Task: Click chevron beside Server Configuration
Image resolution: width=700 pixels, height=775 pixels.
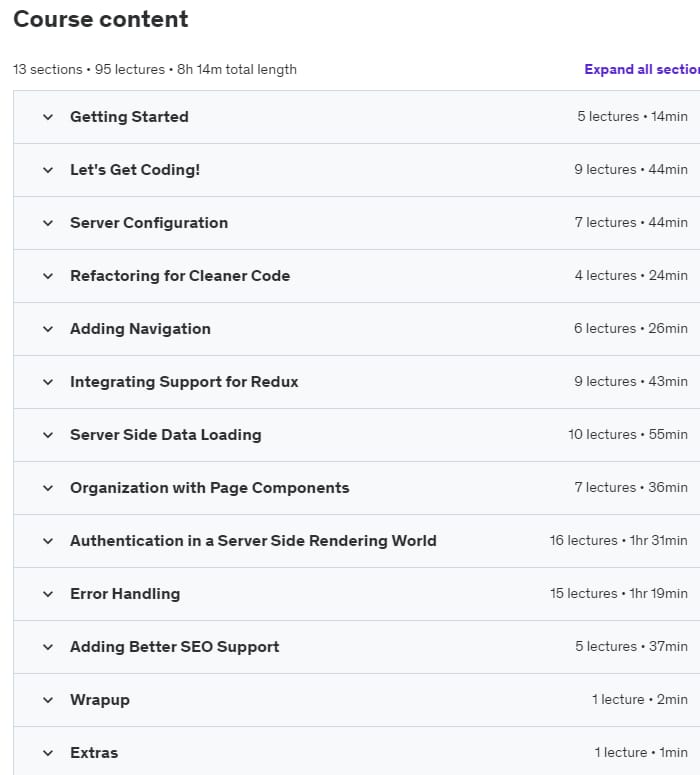Action: 48,223
